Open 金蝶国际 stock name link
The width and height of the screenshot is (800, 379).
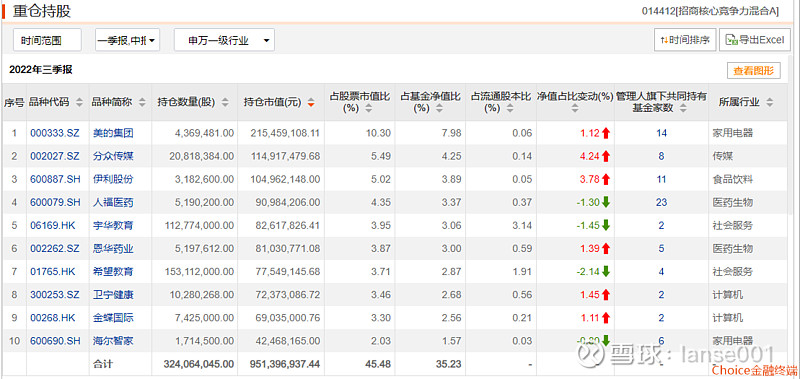113,318
